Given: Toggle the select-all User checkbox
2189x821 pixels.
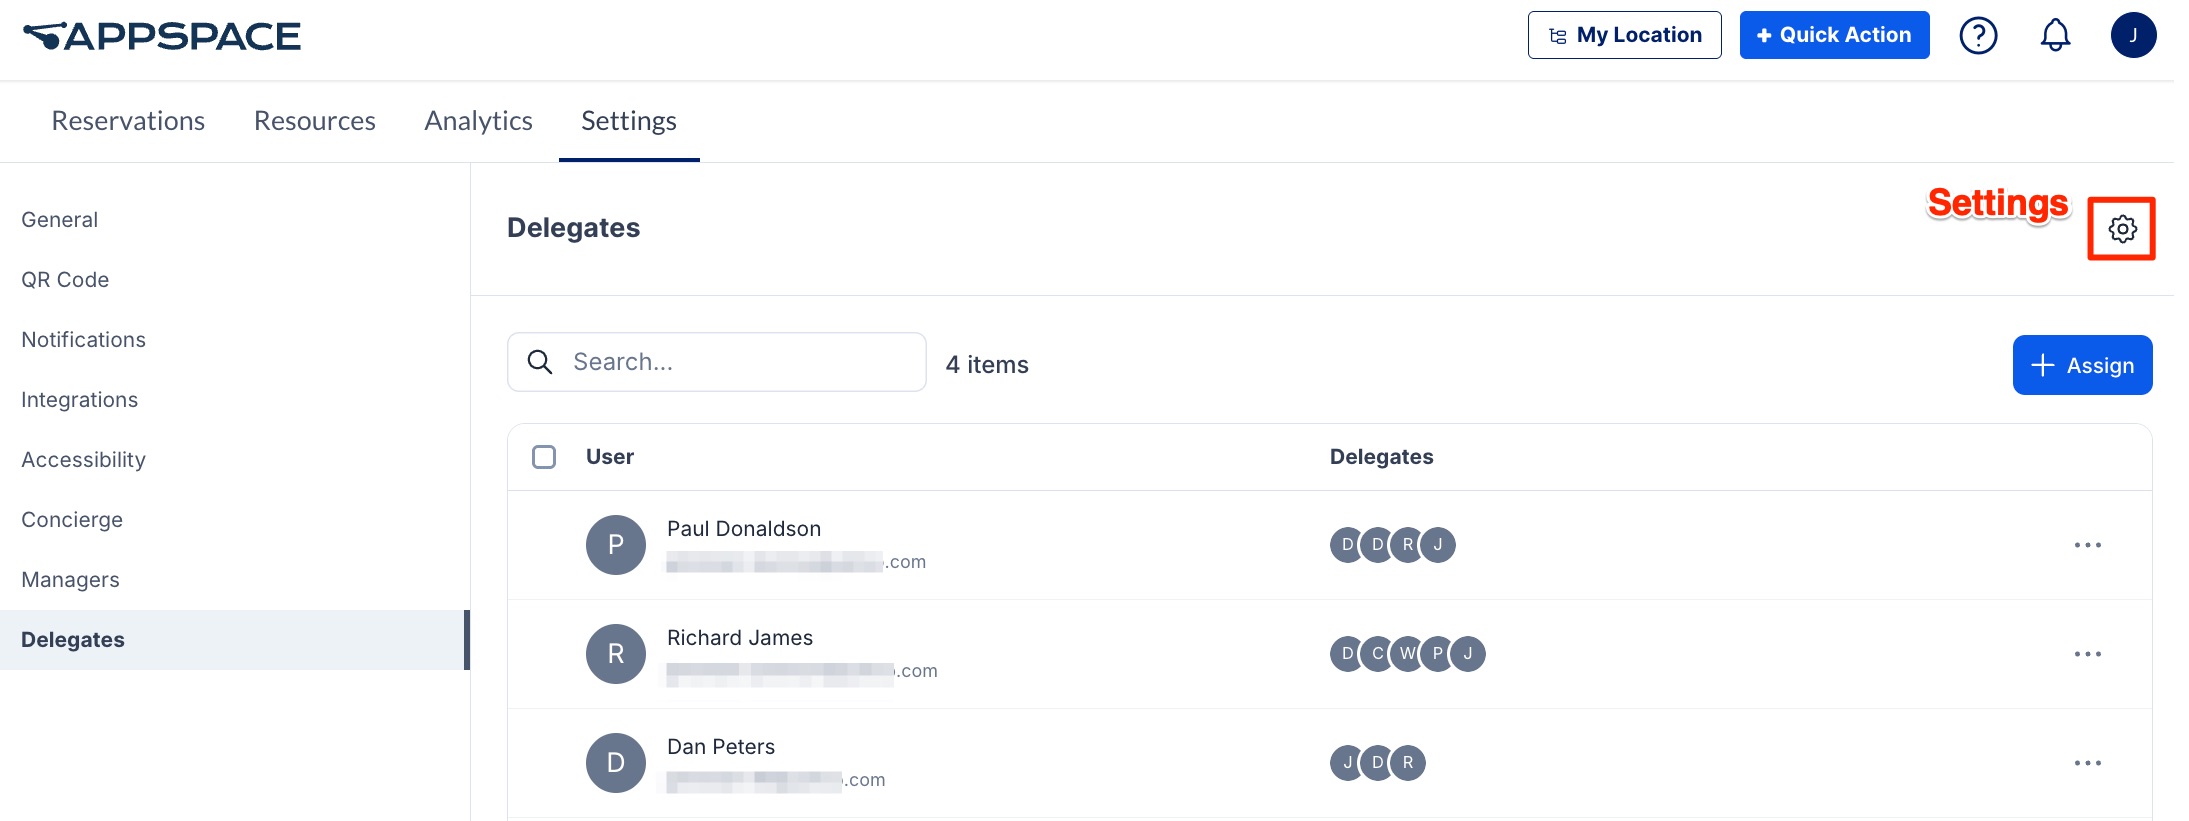Looking at the screenshot, I should click(x=544, y=457).
